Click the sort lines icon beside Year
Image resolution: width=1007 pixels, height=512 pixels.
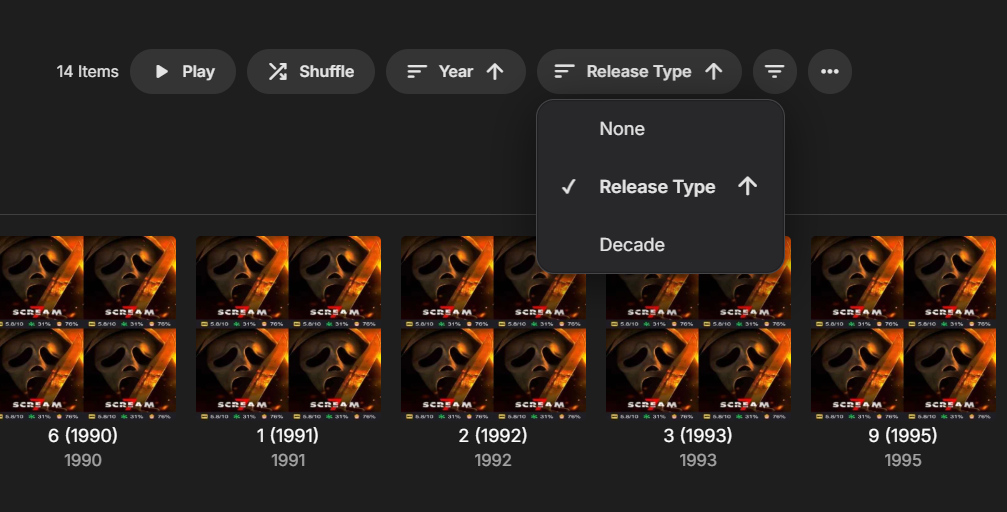point(417,72)
